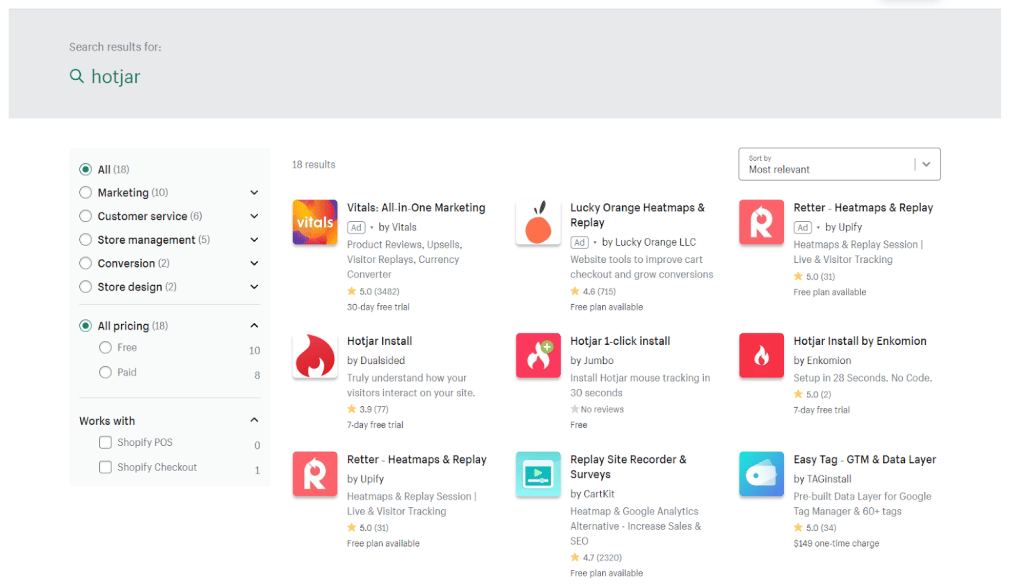Select the Free pricing radio button
The width and height of the screenshot is (1024, 588).
click(105, 348)
